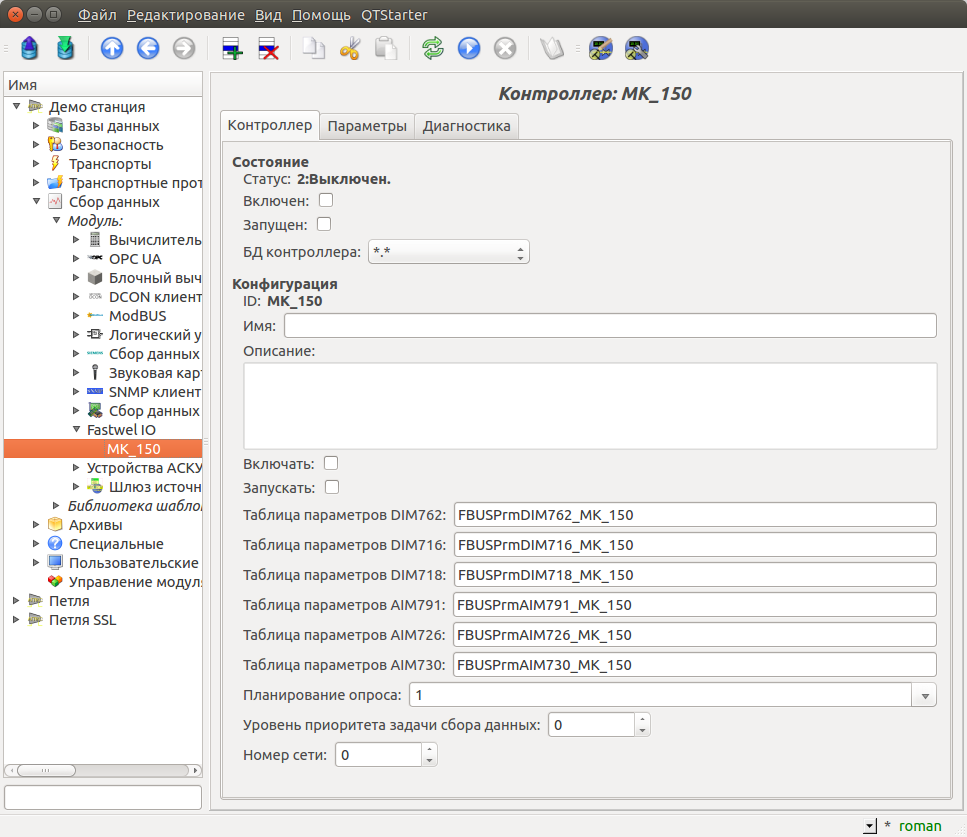The image size is (967, 837).
Task: Open the 'БД контроллера' dropdown
Action: pos(448,252)
